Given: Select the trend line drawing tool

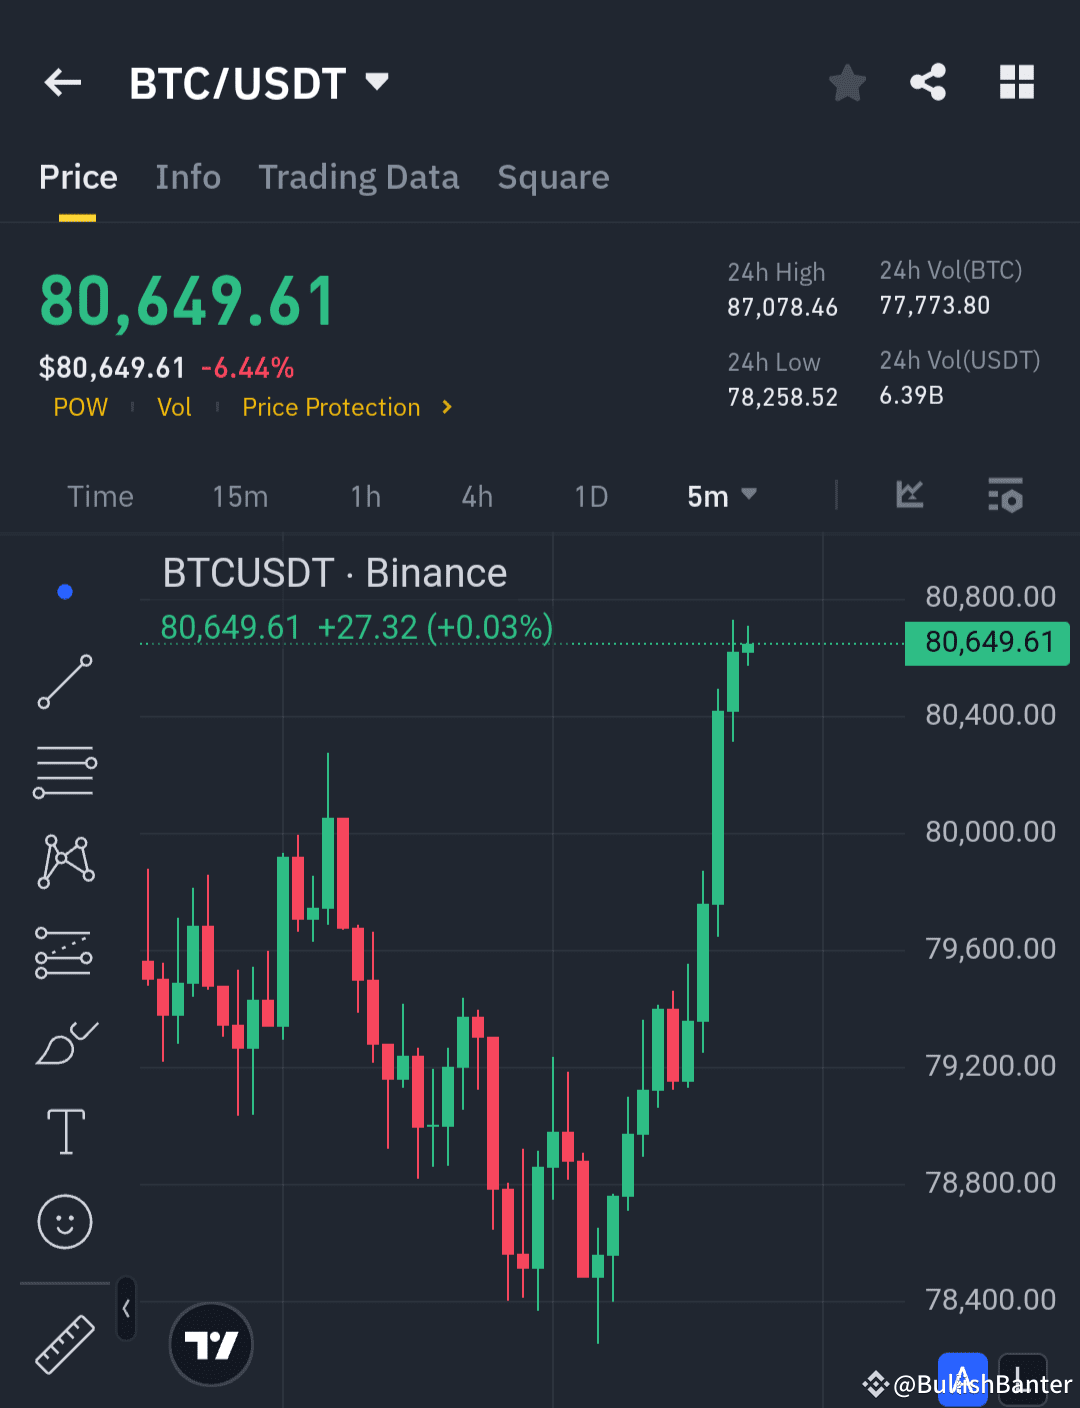Looking at the screenshot, I should tap(64, 683).
